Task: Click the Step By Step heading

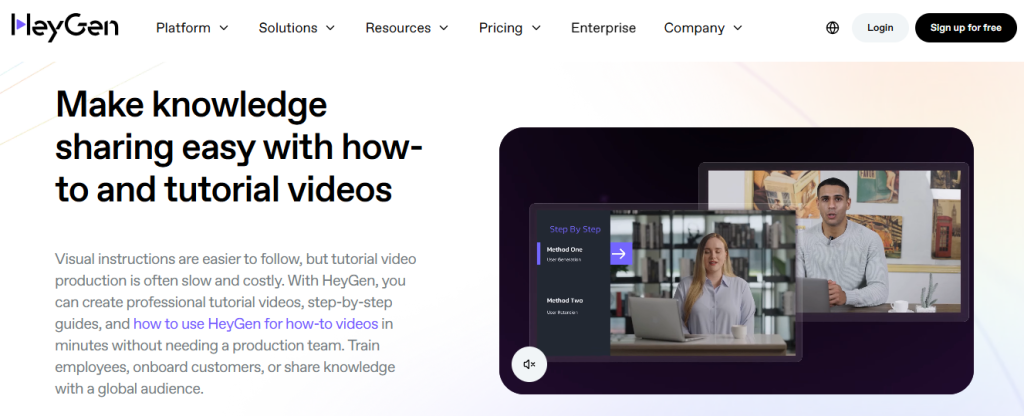Action: click(575, 229)
